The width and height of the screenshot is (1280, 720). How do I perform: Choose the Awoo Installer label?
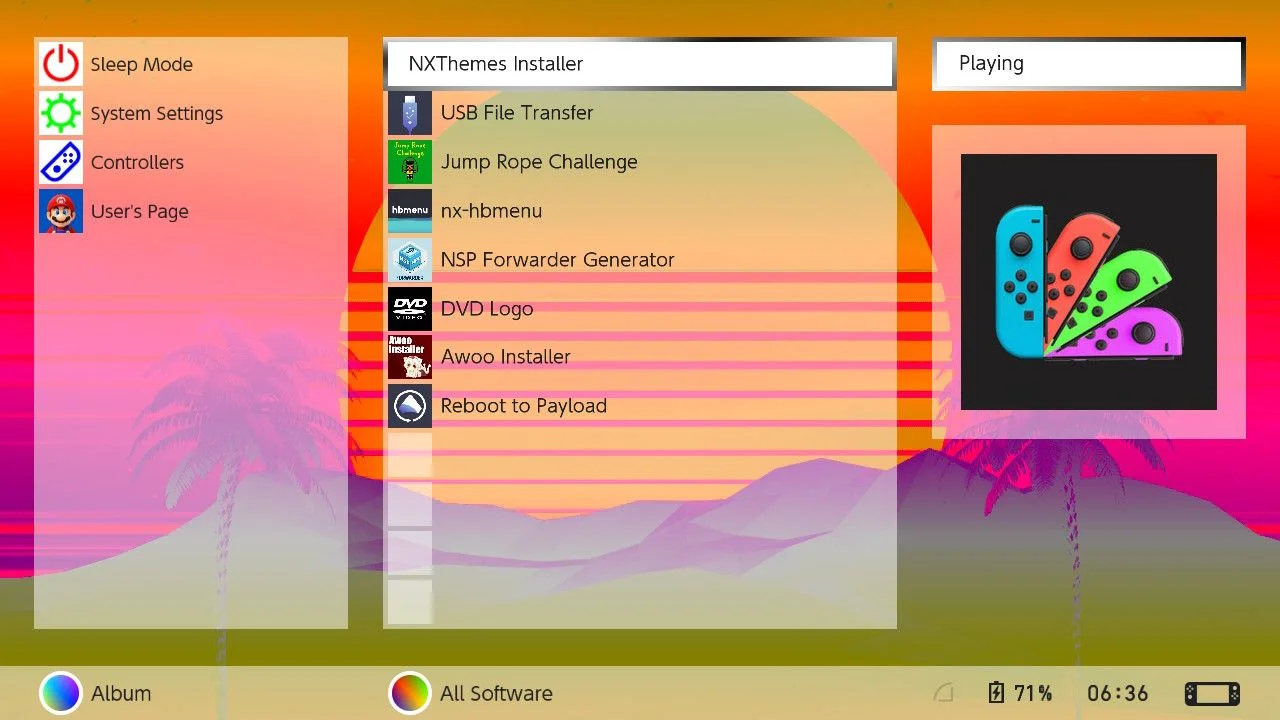(506, 357)
